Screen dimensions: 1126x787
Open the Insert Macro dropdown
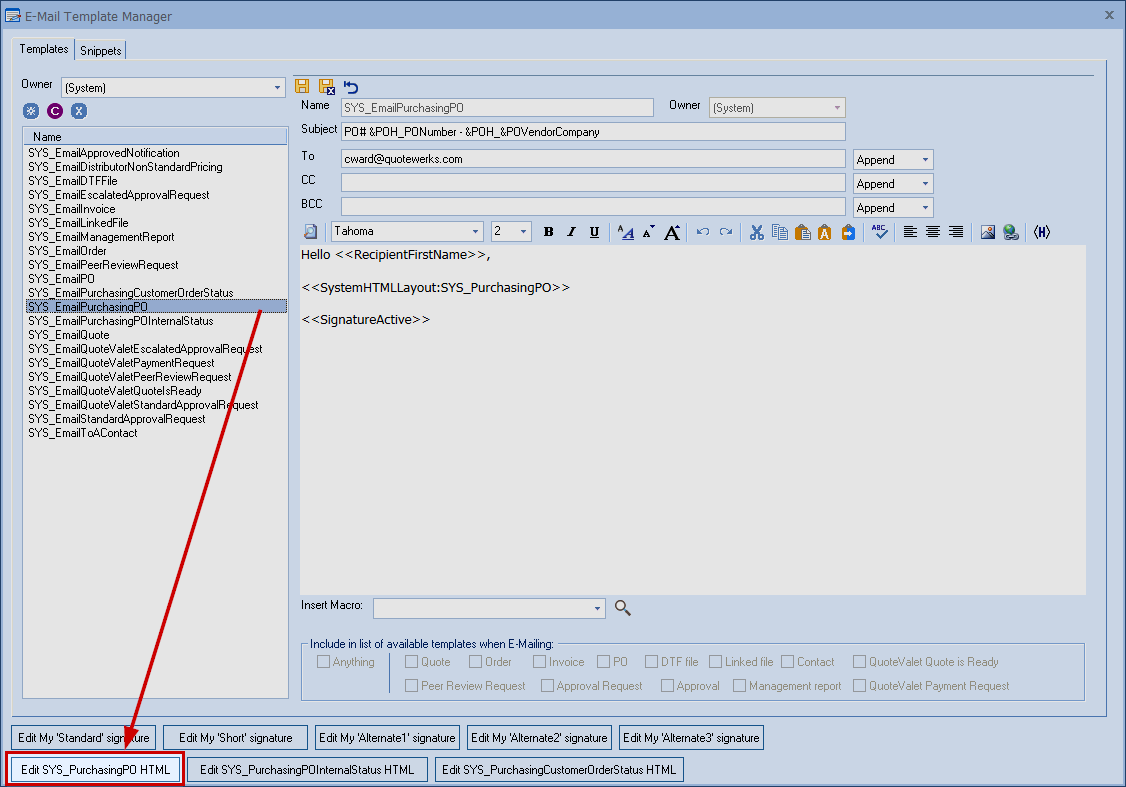pyautogui.click(x=598, y=608)
